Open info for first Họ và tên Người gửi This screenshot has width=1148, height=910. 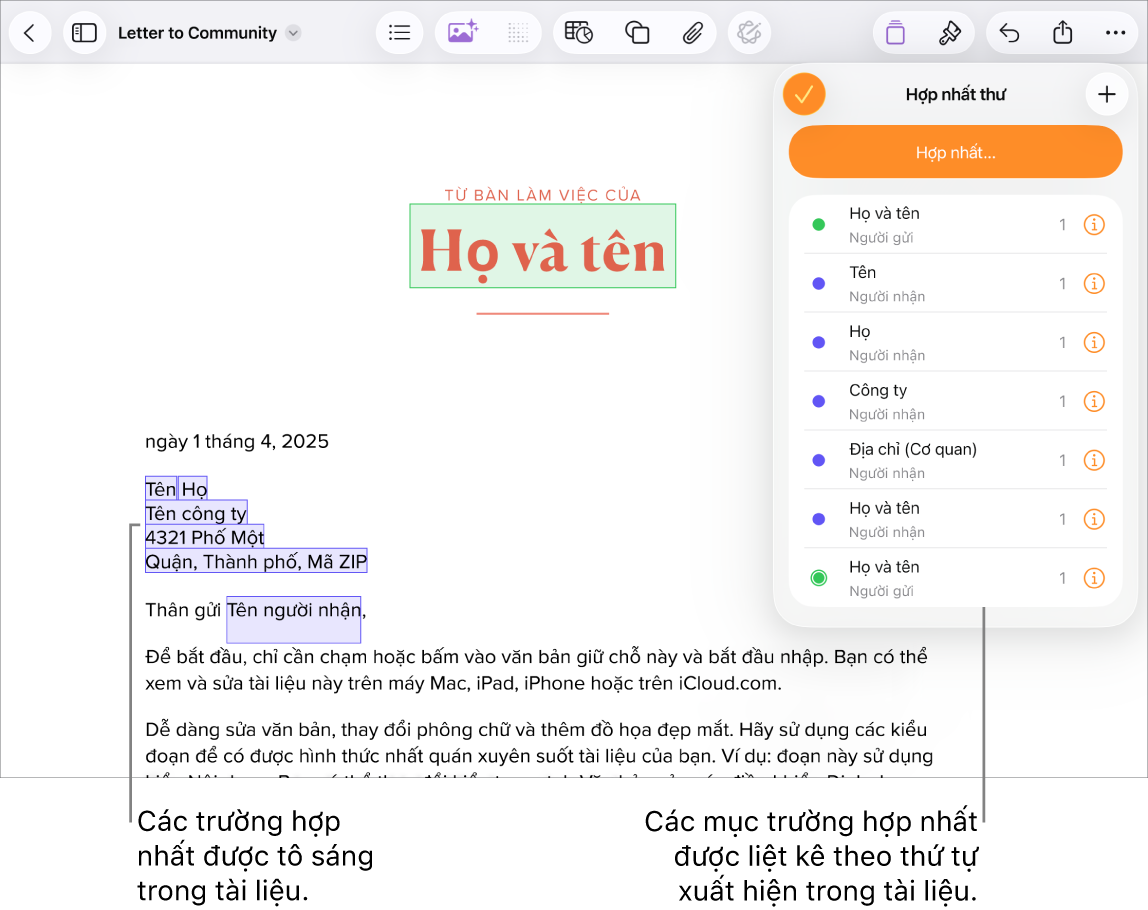(1094, 225)
